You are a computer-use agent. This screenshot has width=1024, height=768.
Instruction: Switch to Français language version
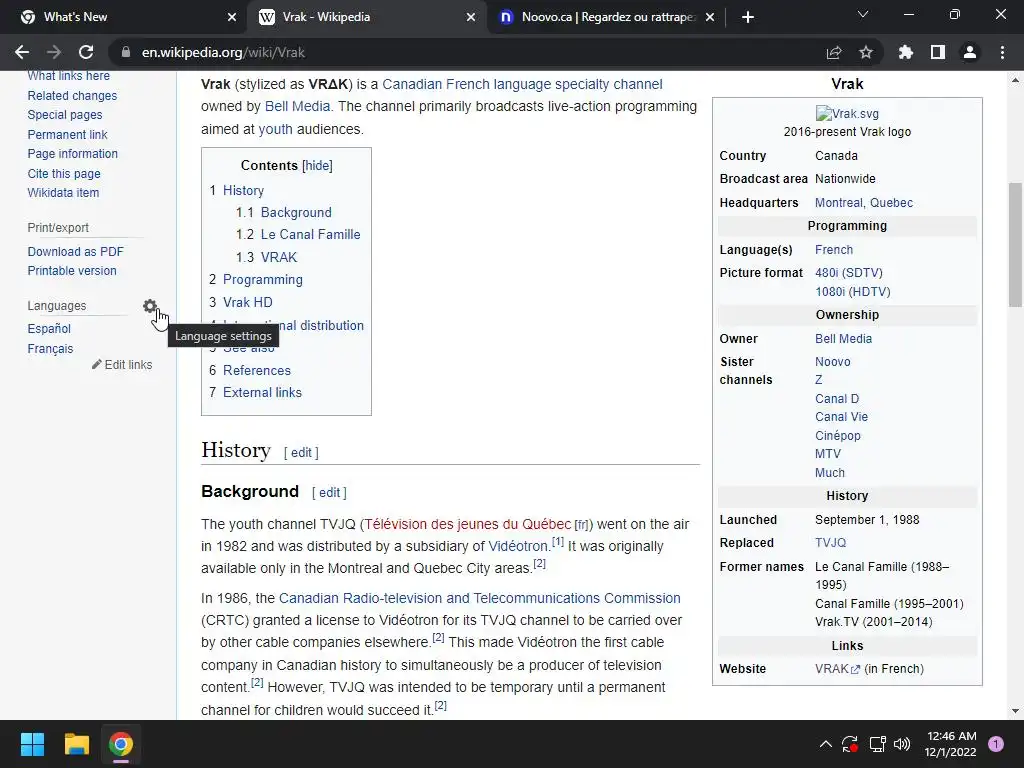[50, 349]
